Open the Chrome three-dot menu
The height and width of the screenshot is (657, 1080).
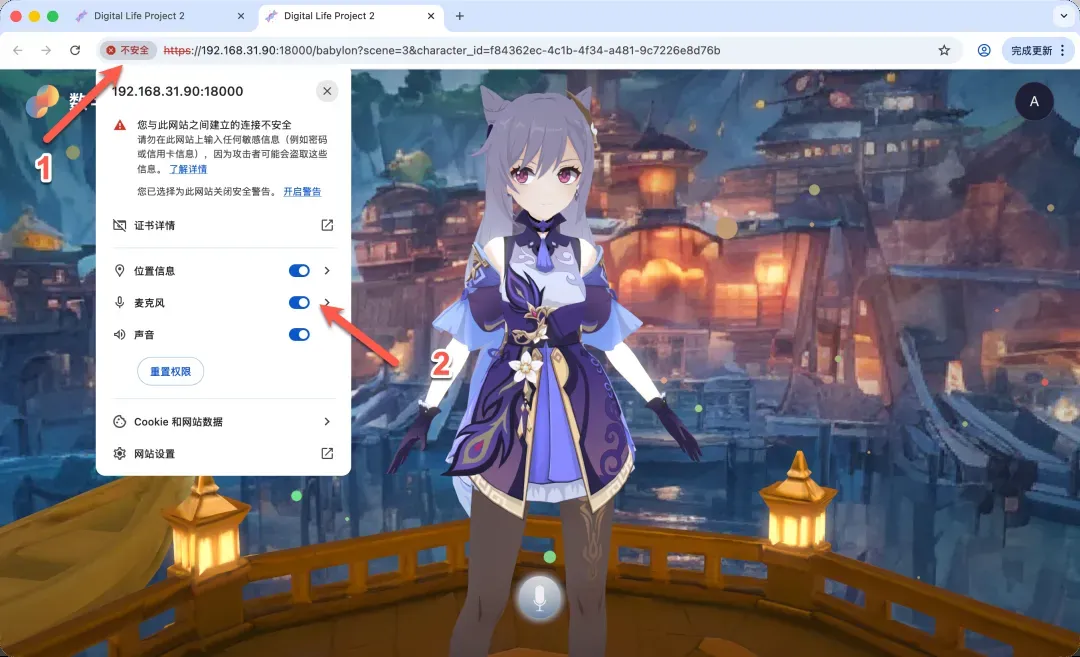pyautogui.click(x=1063, y=50)
